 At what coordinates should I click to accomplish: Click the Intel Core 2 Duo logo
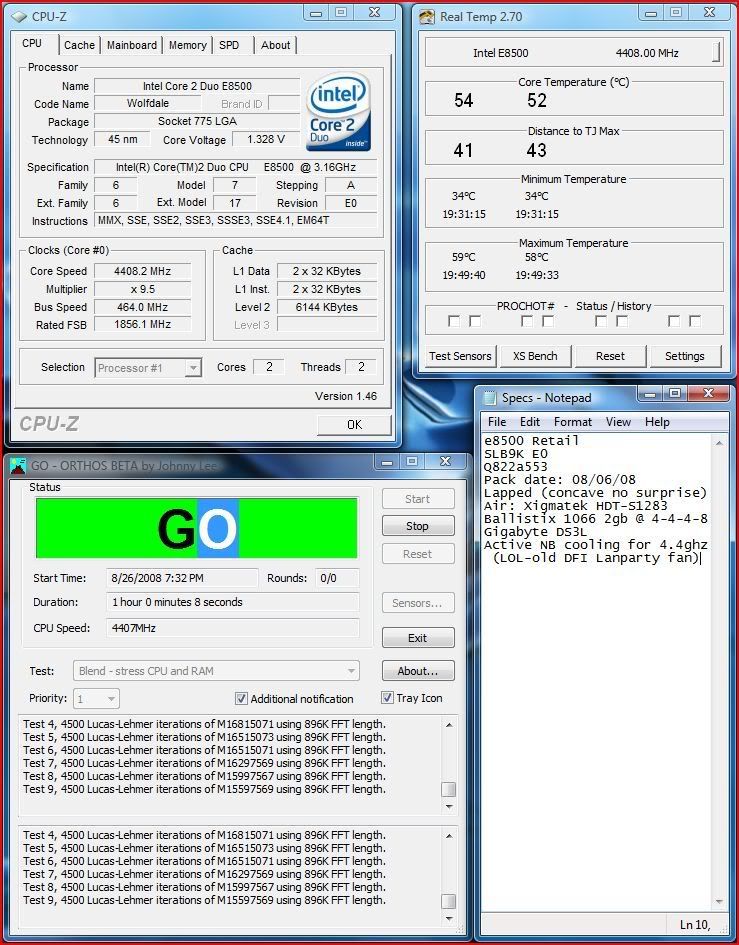[338, 111]
